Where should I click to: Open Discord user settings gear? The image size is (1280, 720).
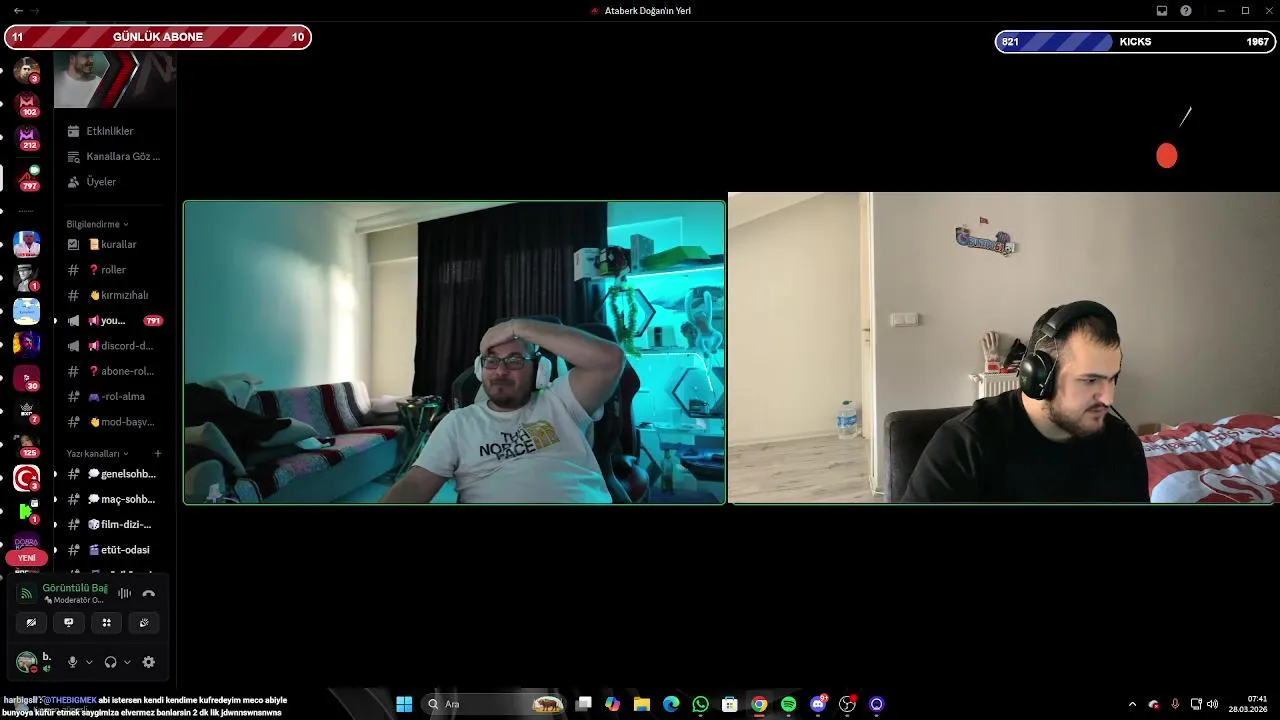pyautogui.click(x=149, y=662)
